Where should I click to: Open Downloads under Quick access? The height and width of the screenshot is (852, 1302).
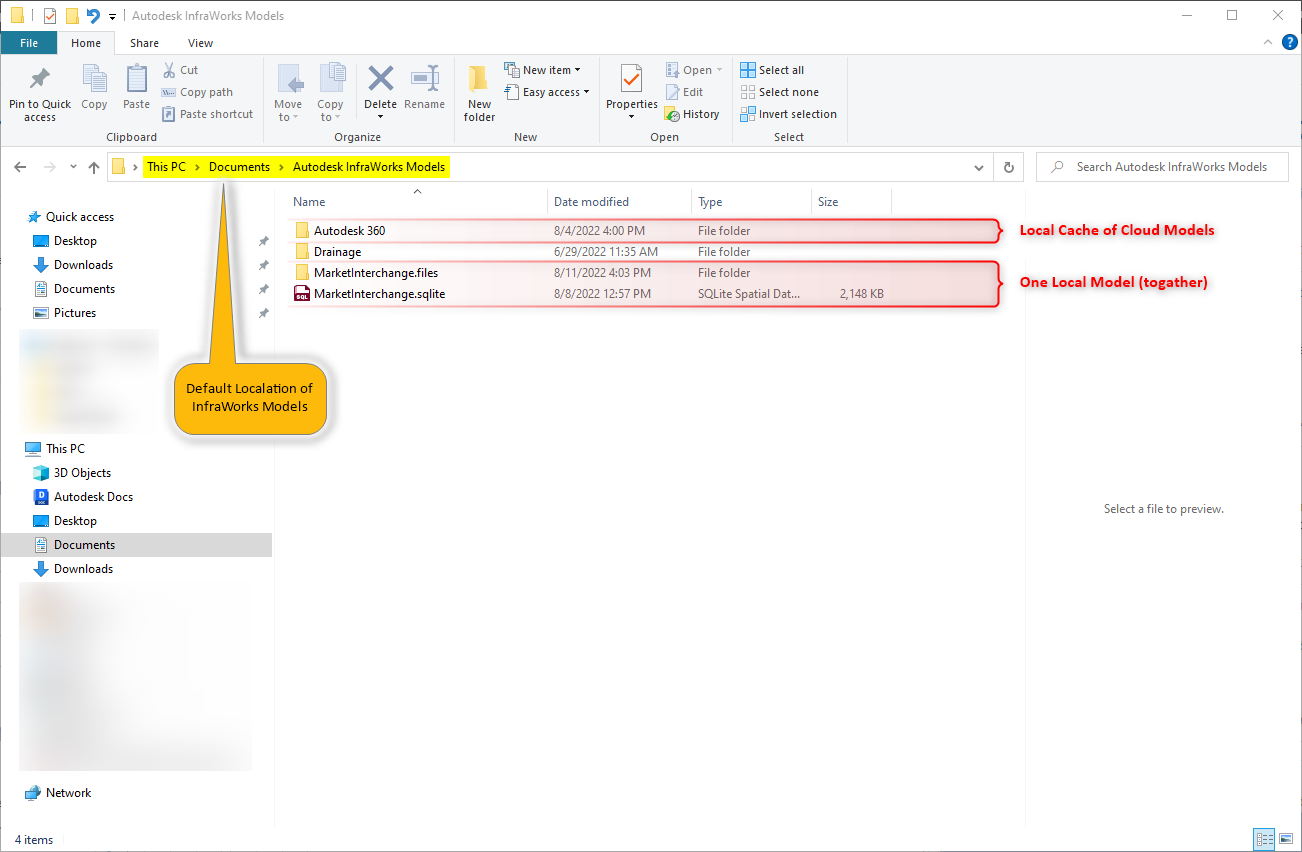click(83, 265)
